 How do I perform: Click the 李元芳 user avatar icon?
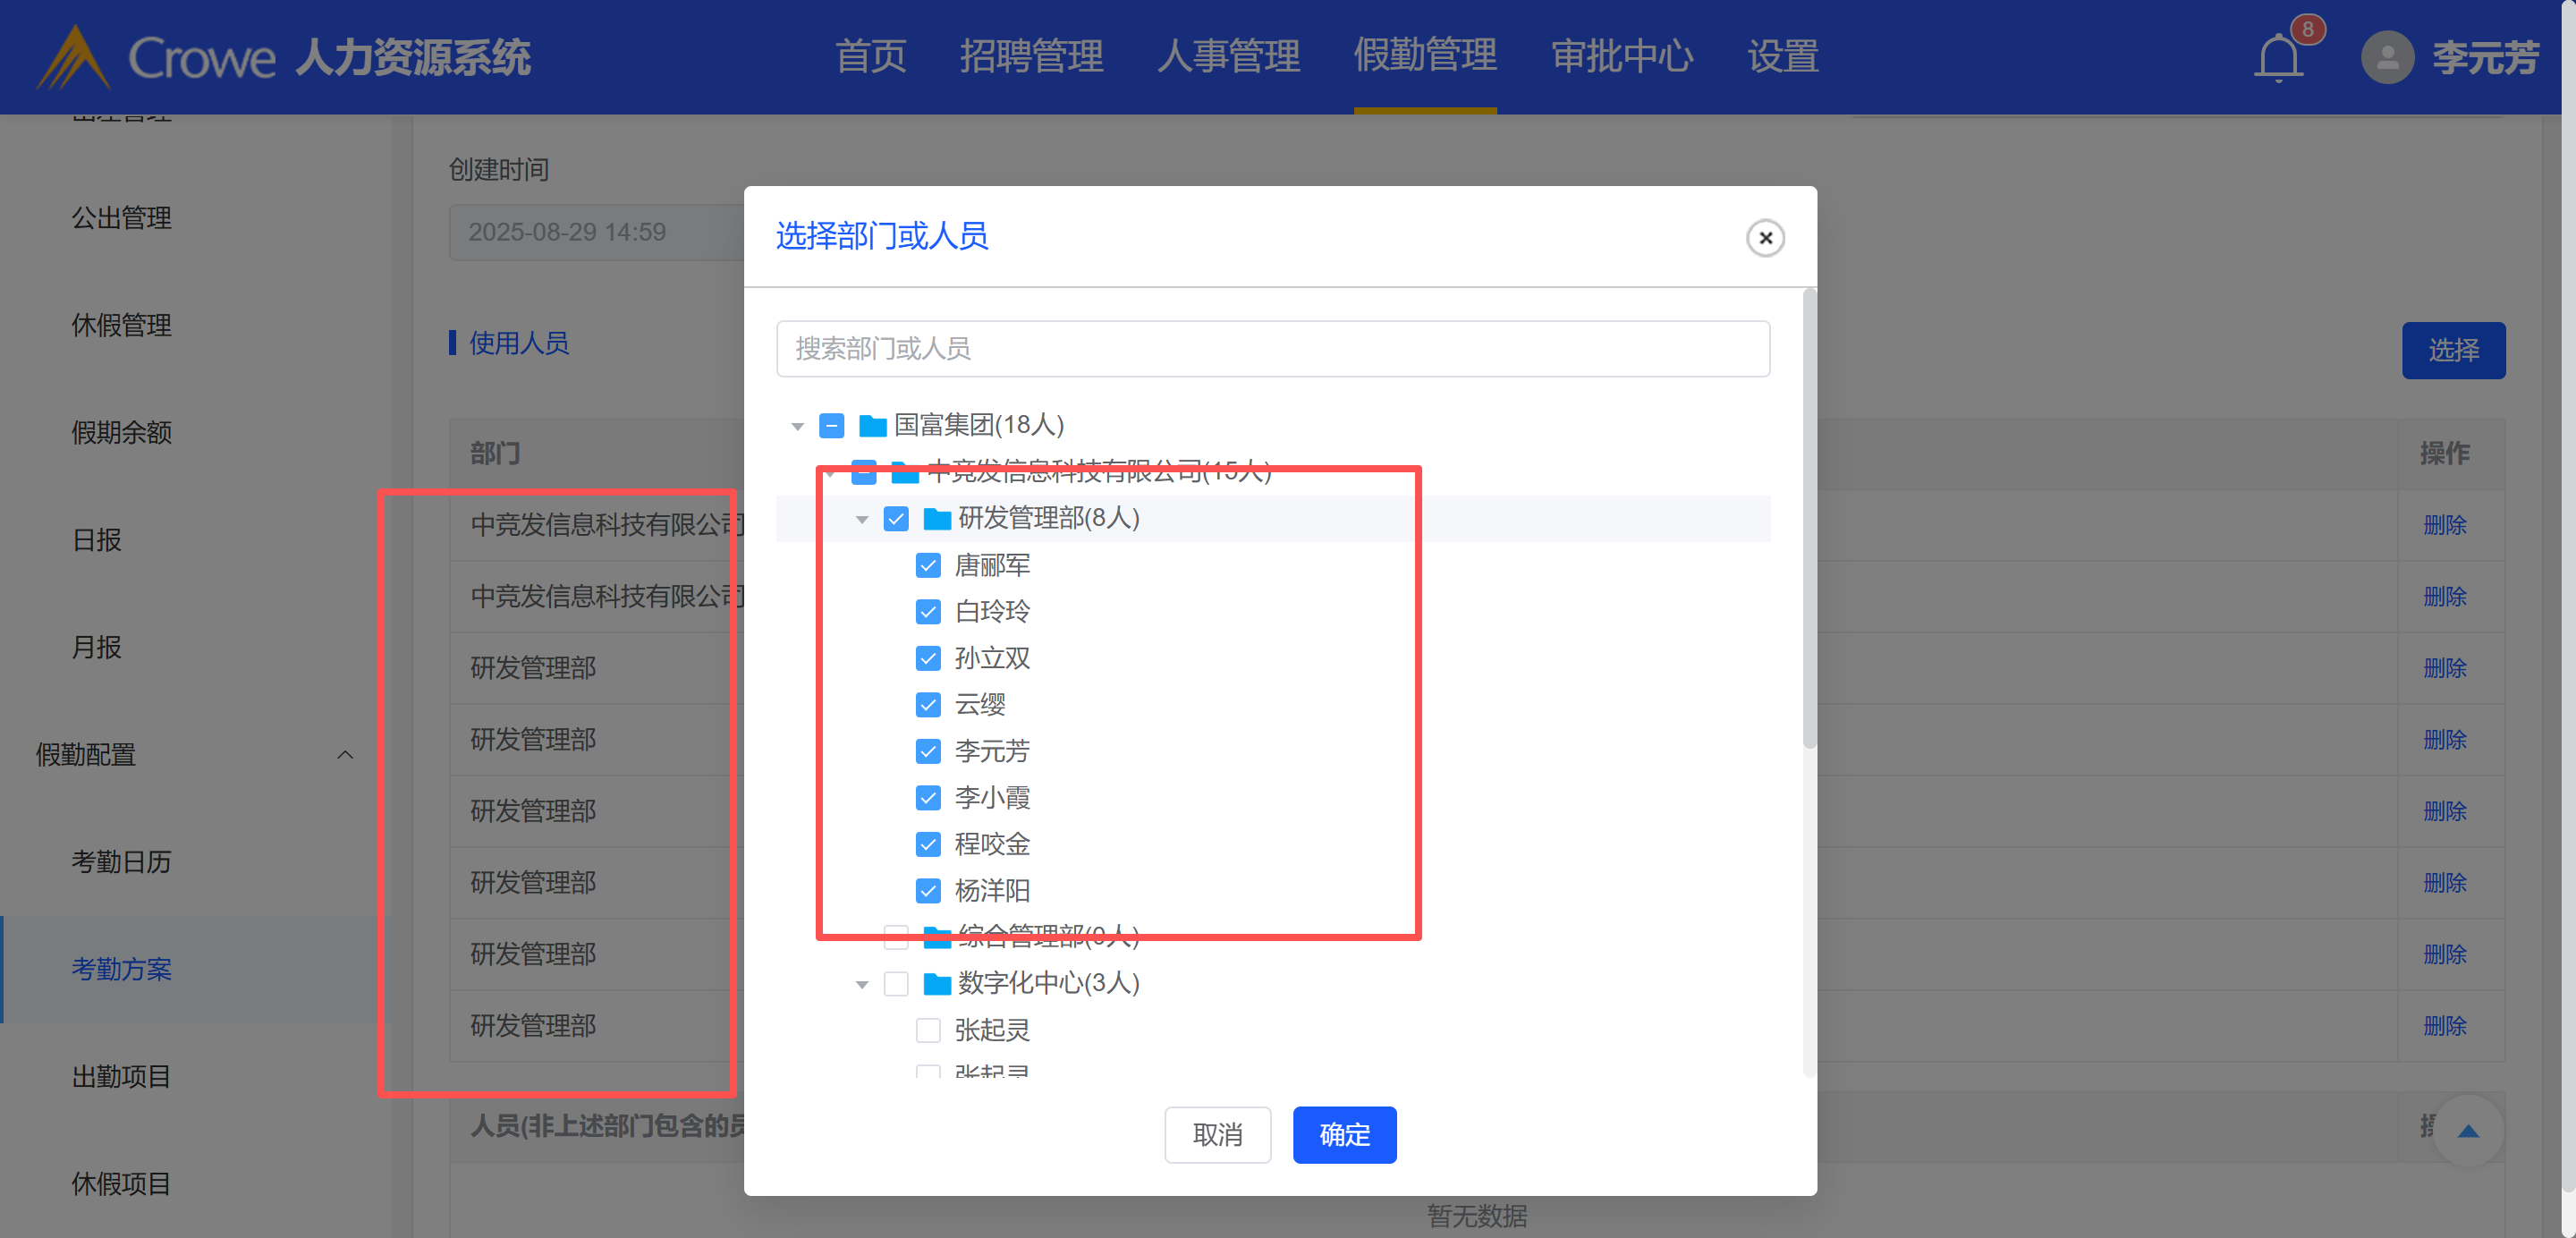(2387, 57)
